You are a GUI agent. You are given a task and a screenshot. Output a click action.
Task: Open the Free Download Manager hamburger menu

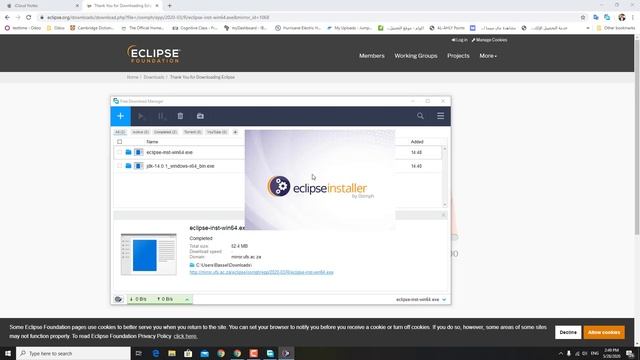pos(440,116)
